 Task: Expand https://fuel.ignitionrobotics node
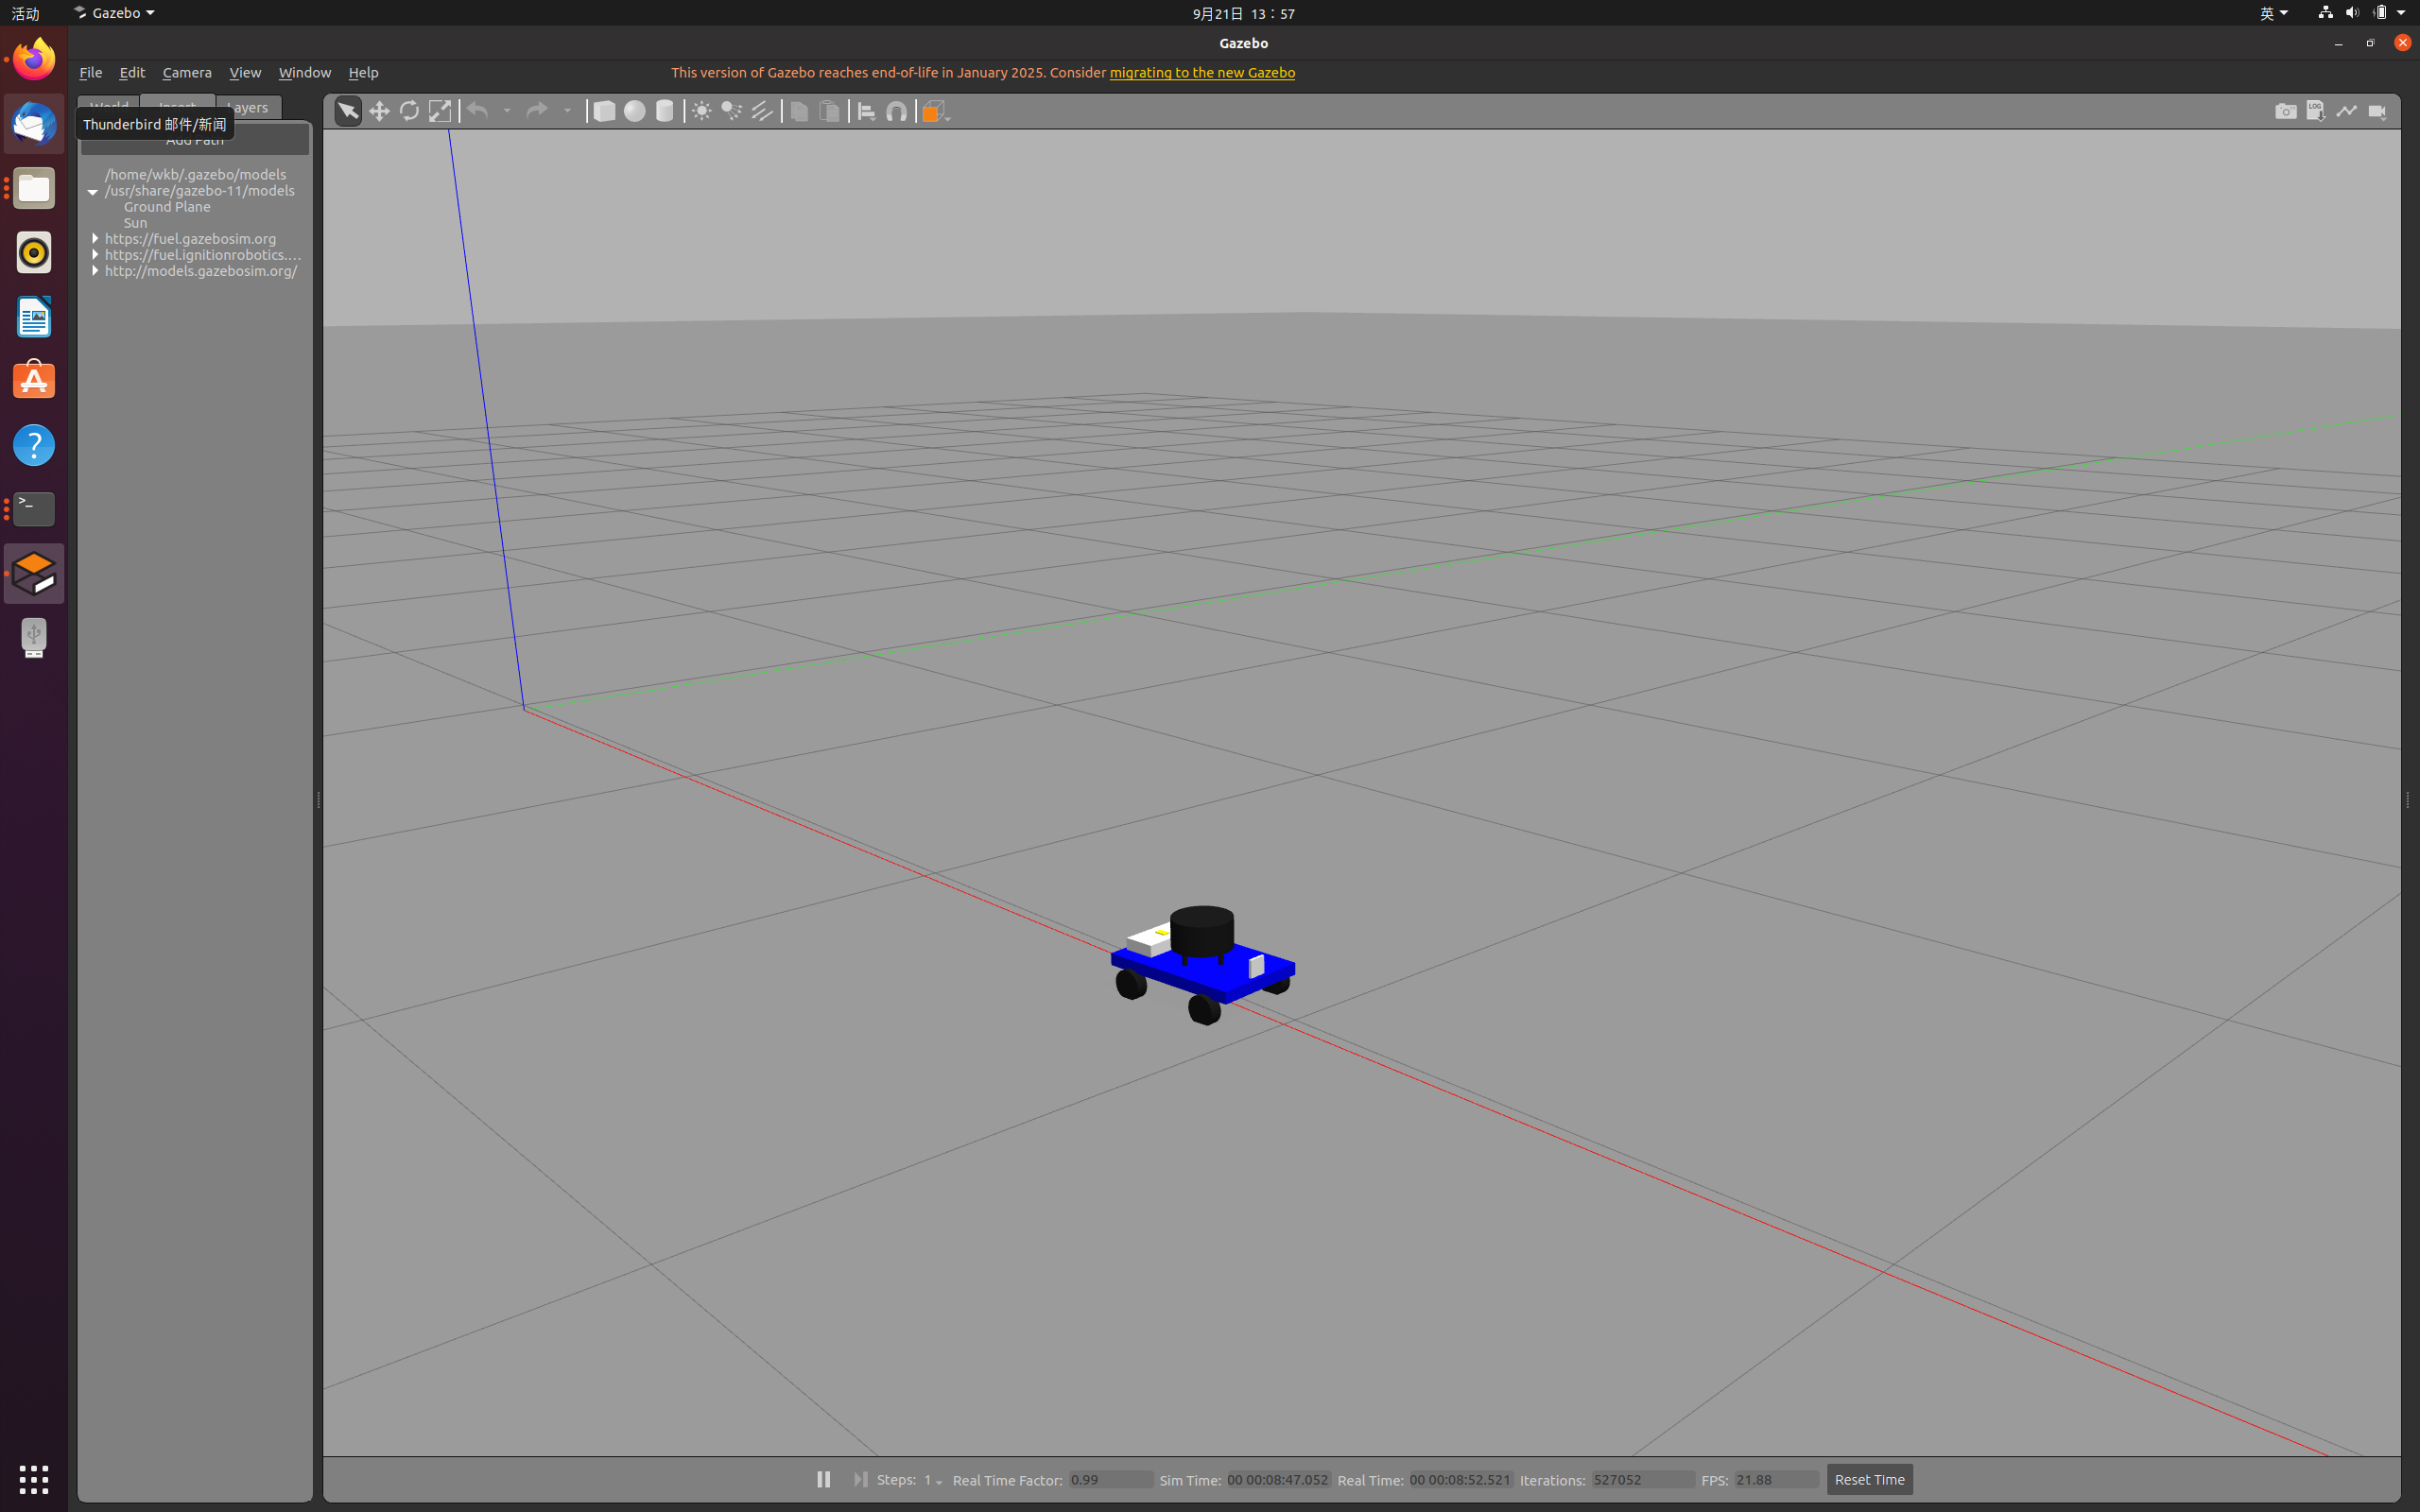[x=95, y=255]
